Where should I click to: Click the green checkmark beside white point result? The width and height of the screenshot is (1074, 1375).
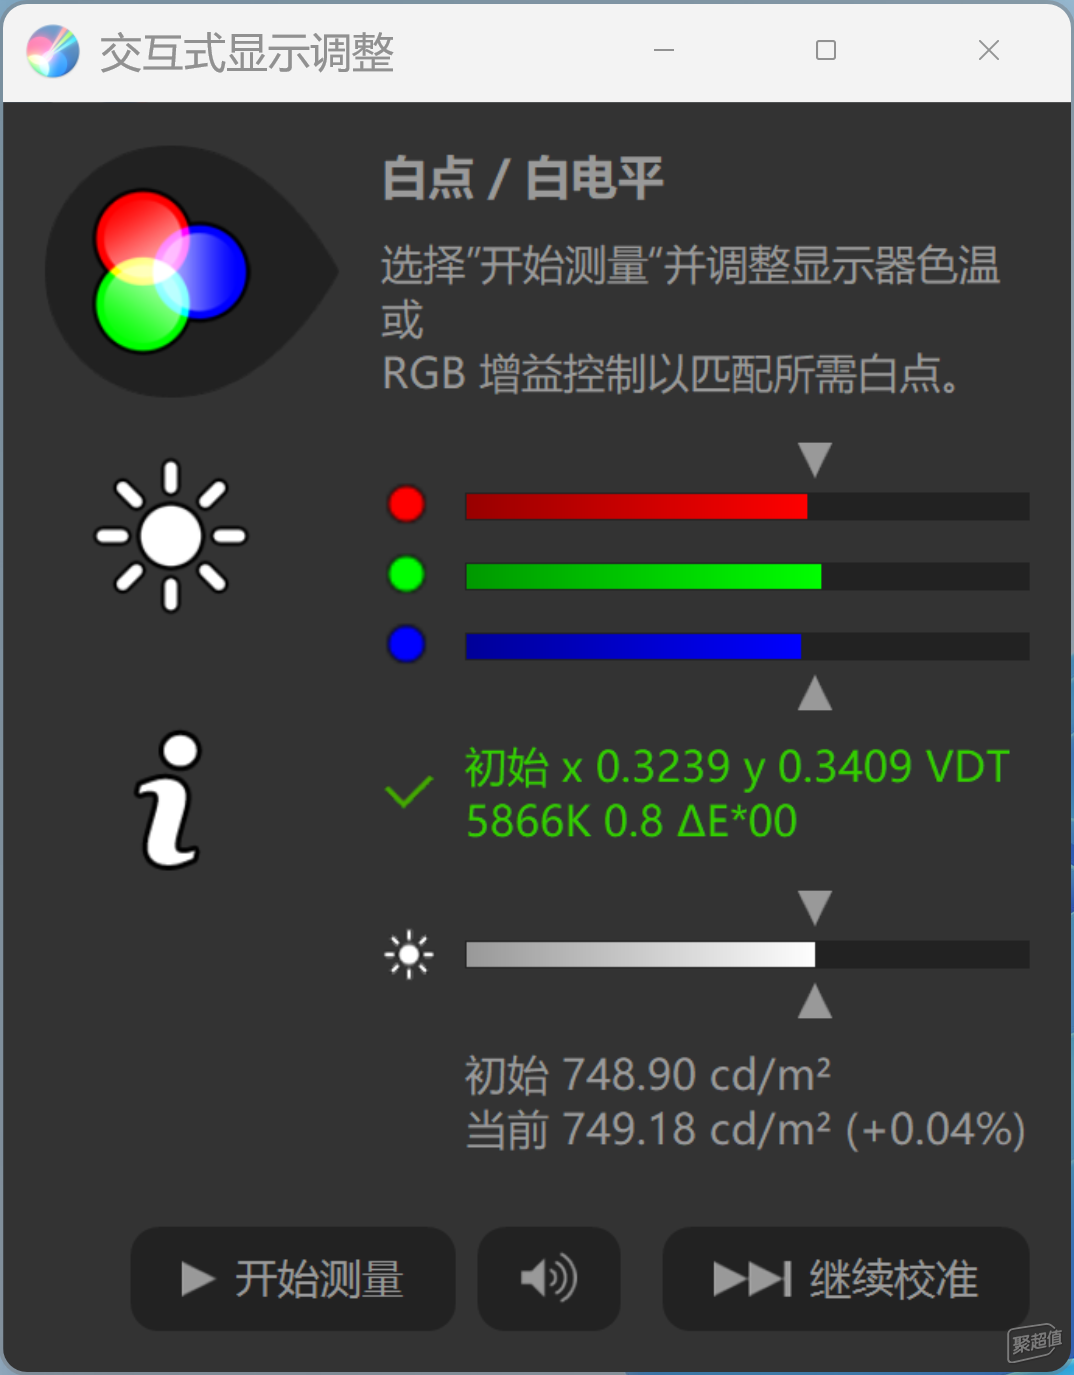409,792
